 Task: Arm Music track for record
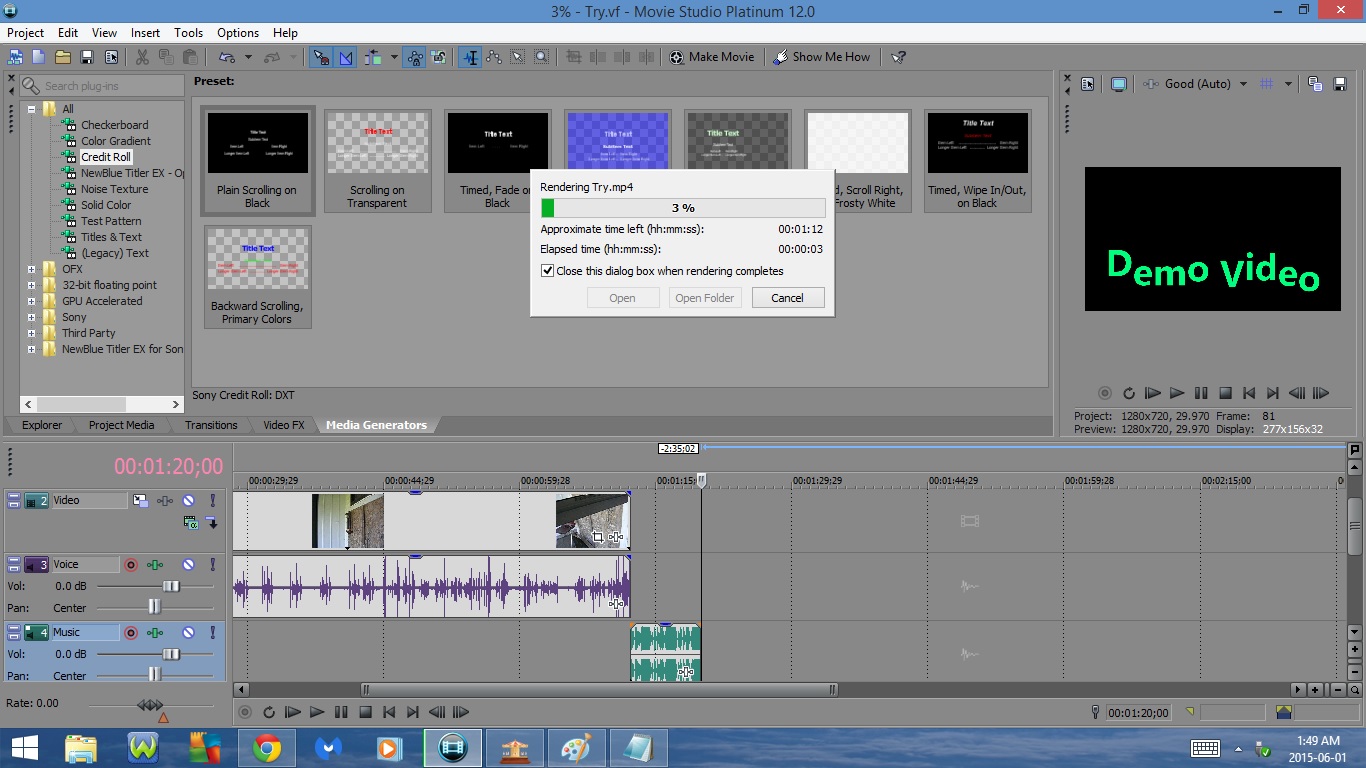[x=130, y=633]
